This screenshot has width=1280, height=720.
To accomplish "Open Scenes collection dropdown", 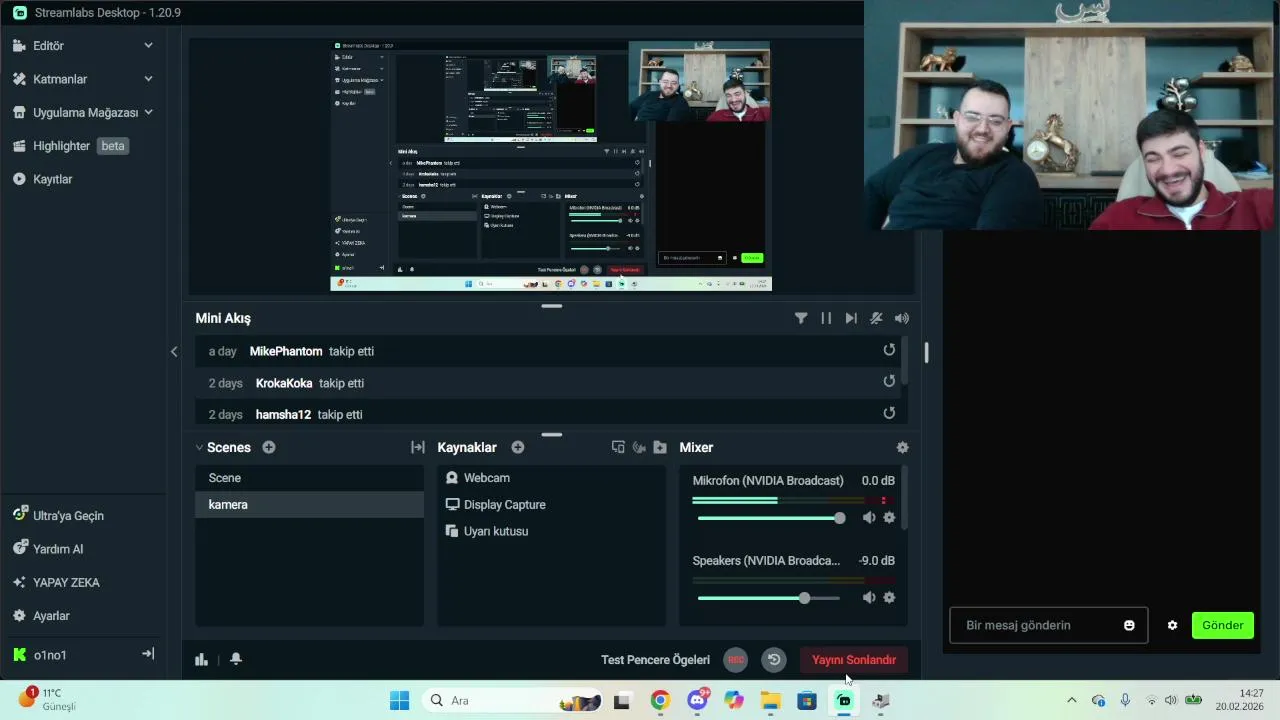I will (223, 447).
